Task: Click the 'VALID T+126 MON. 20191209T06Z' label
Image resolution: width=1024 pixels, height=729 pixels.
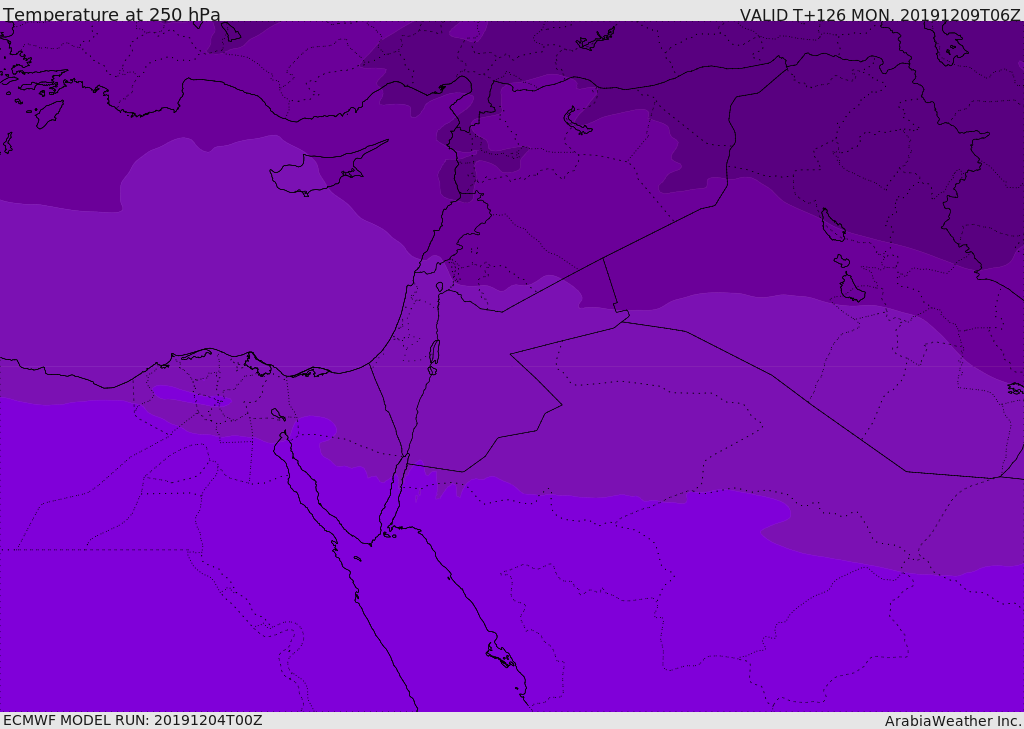Action: click(x=880, y=14)
